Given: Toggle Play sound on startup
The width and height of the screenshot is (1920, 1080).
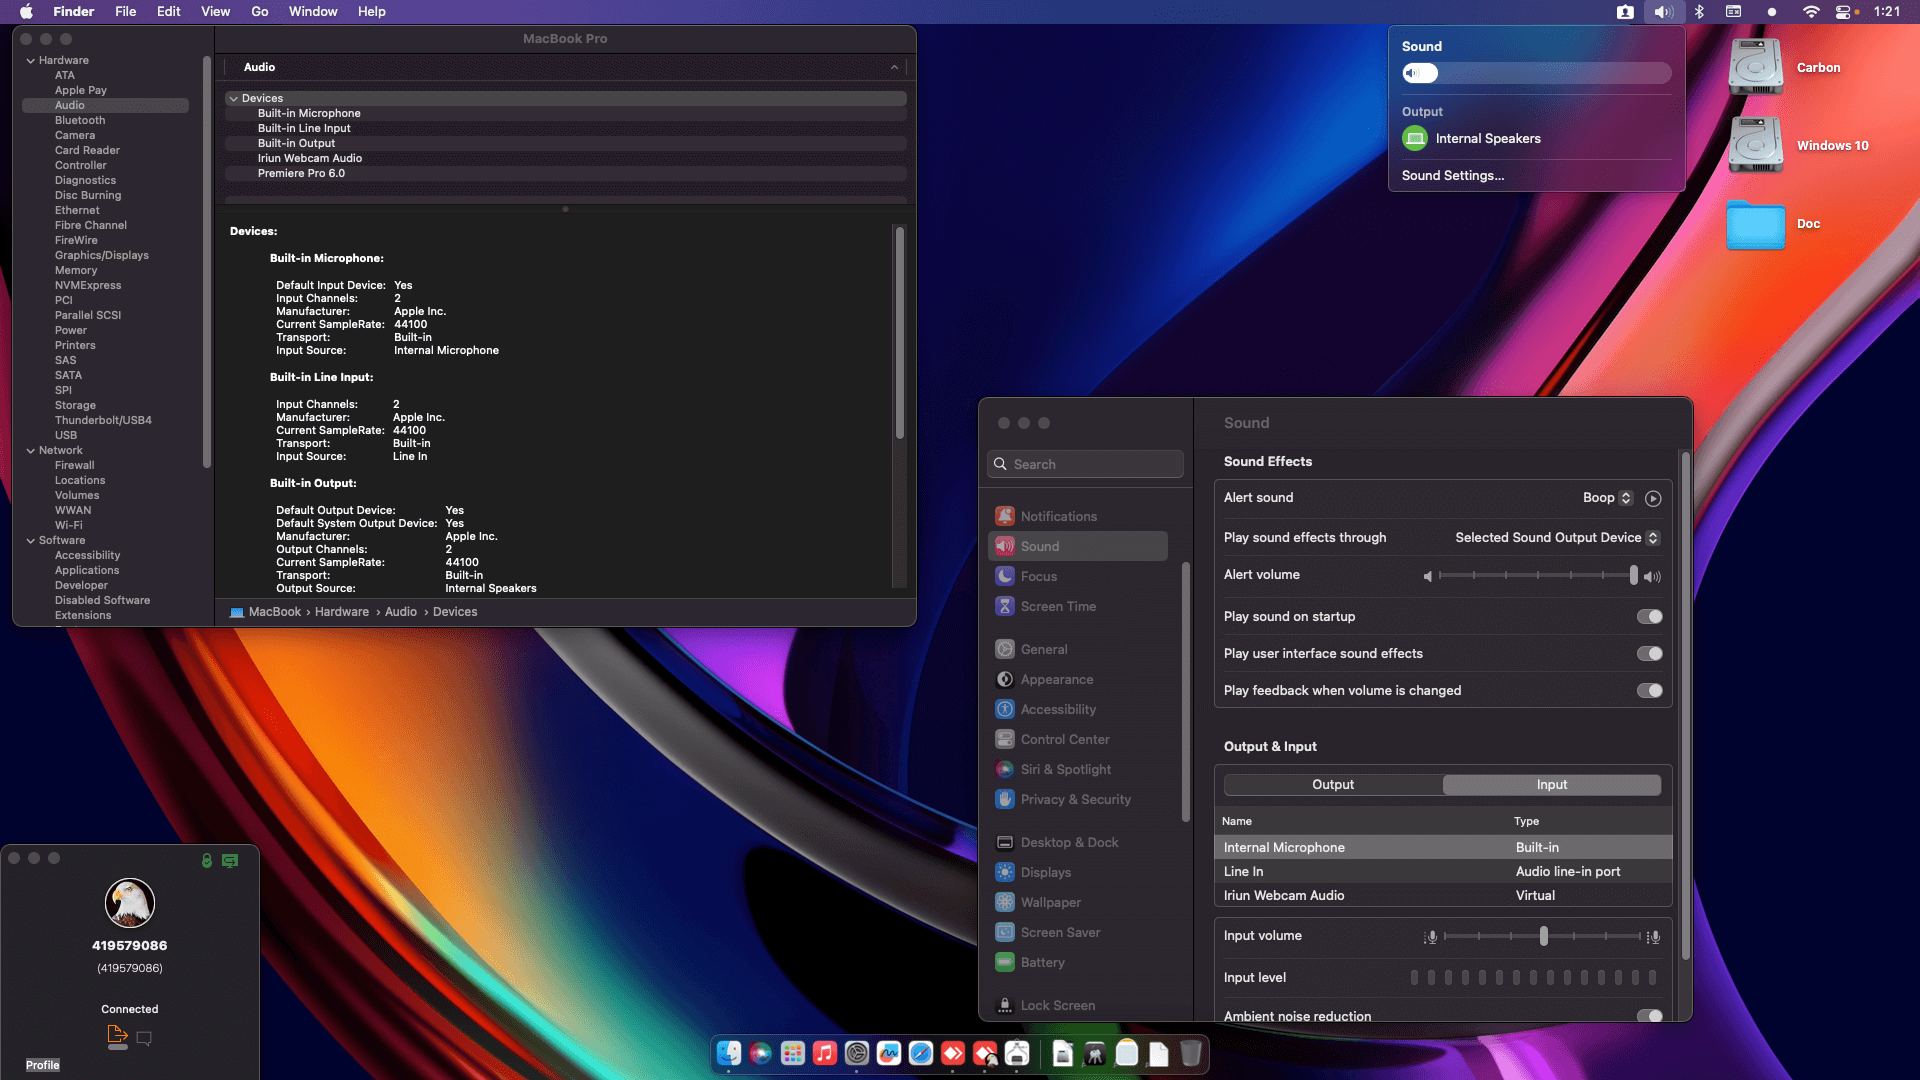Looking at the screenshot, I should point(1649,617).
